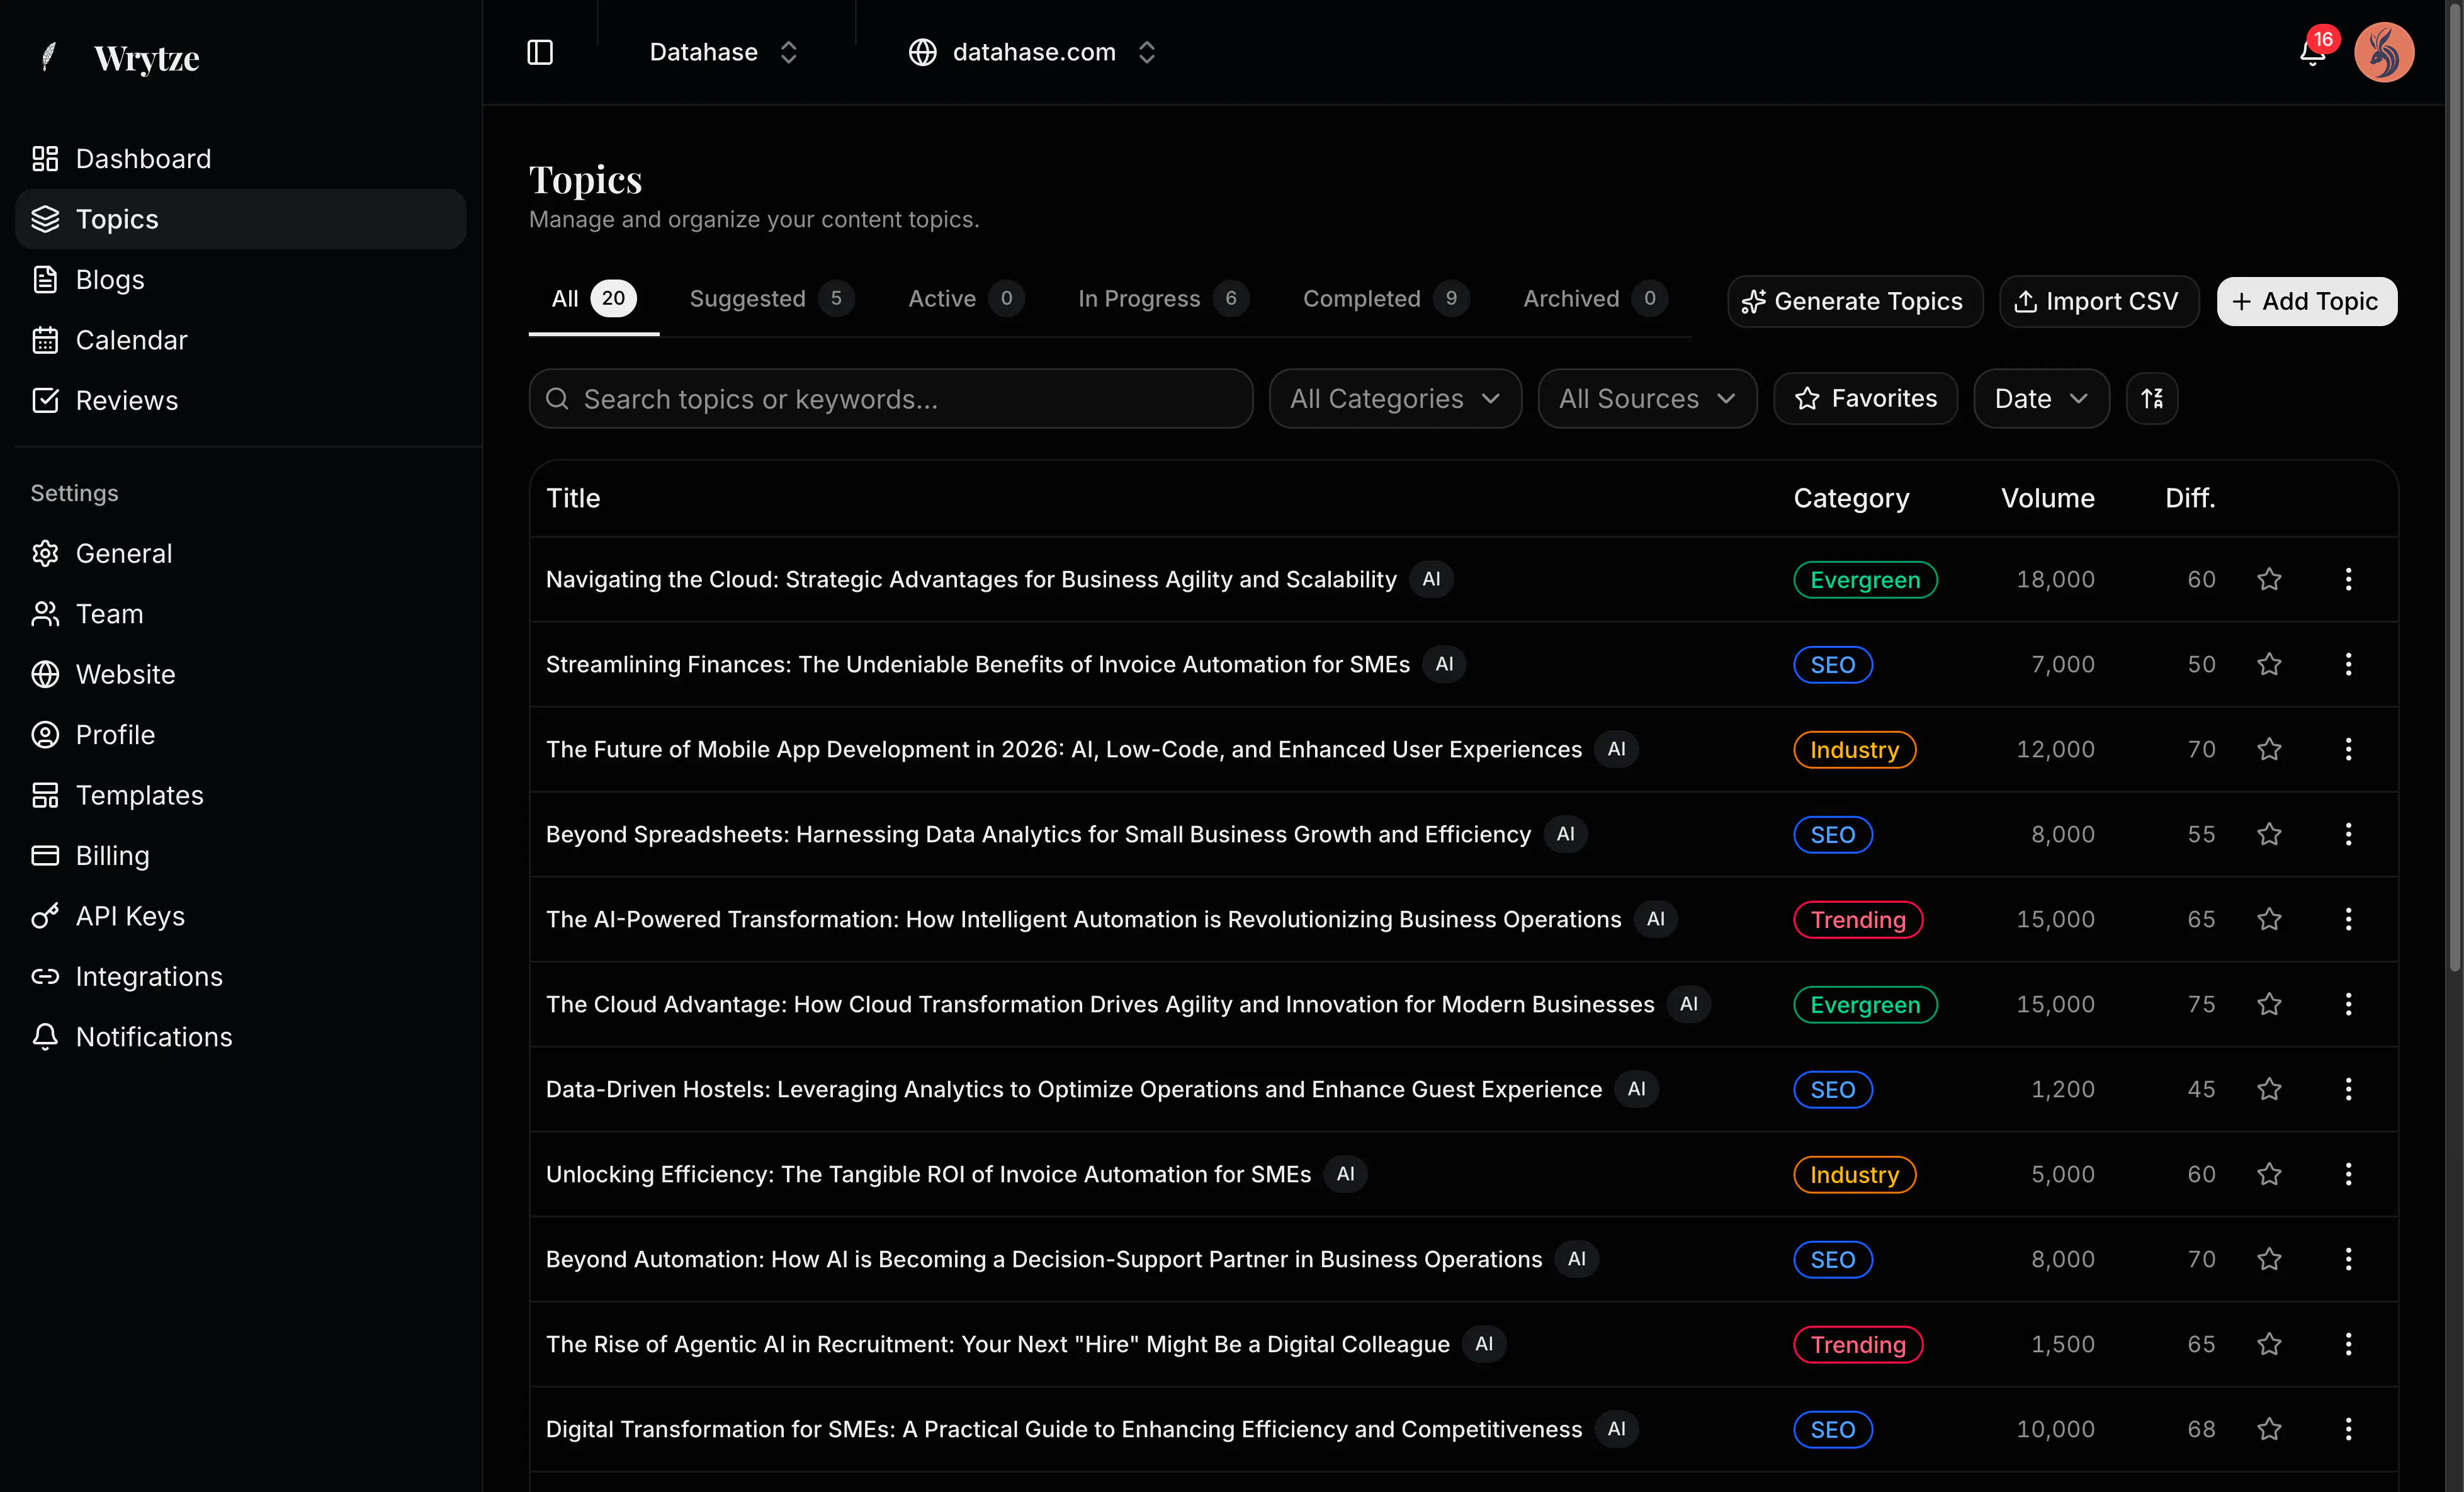The width and height of the screenshot is (2464, 1492).
Task: Switch to the All tab
Action: coord(594,299)
